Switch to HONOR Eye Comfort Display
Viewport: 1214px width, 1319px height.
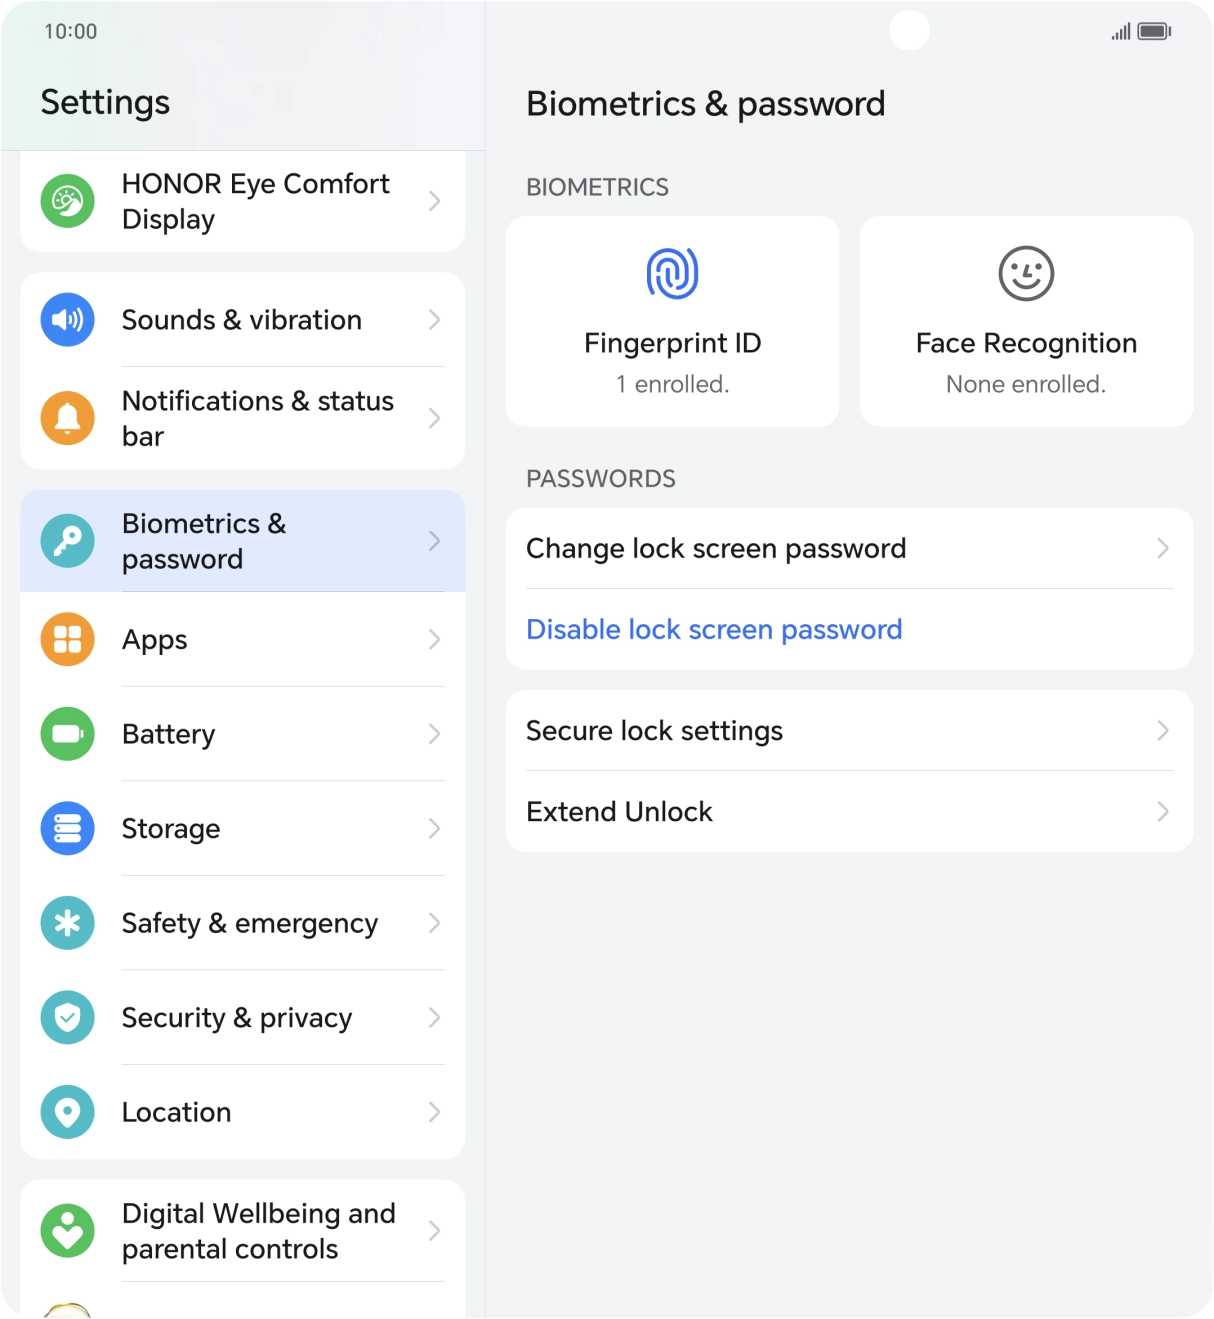tap(242, 201)
